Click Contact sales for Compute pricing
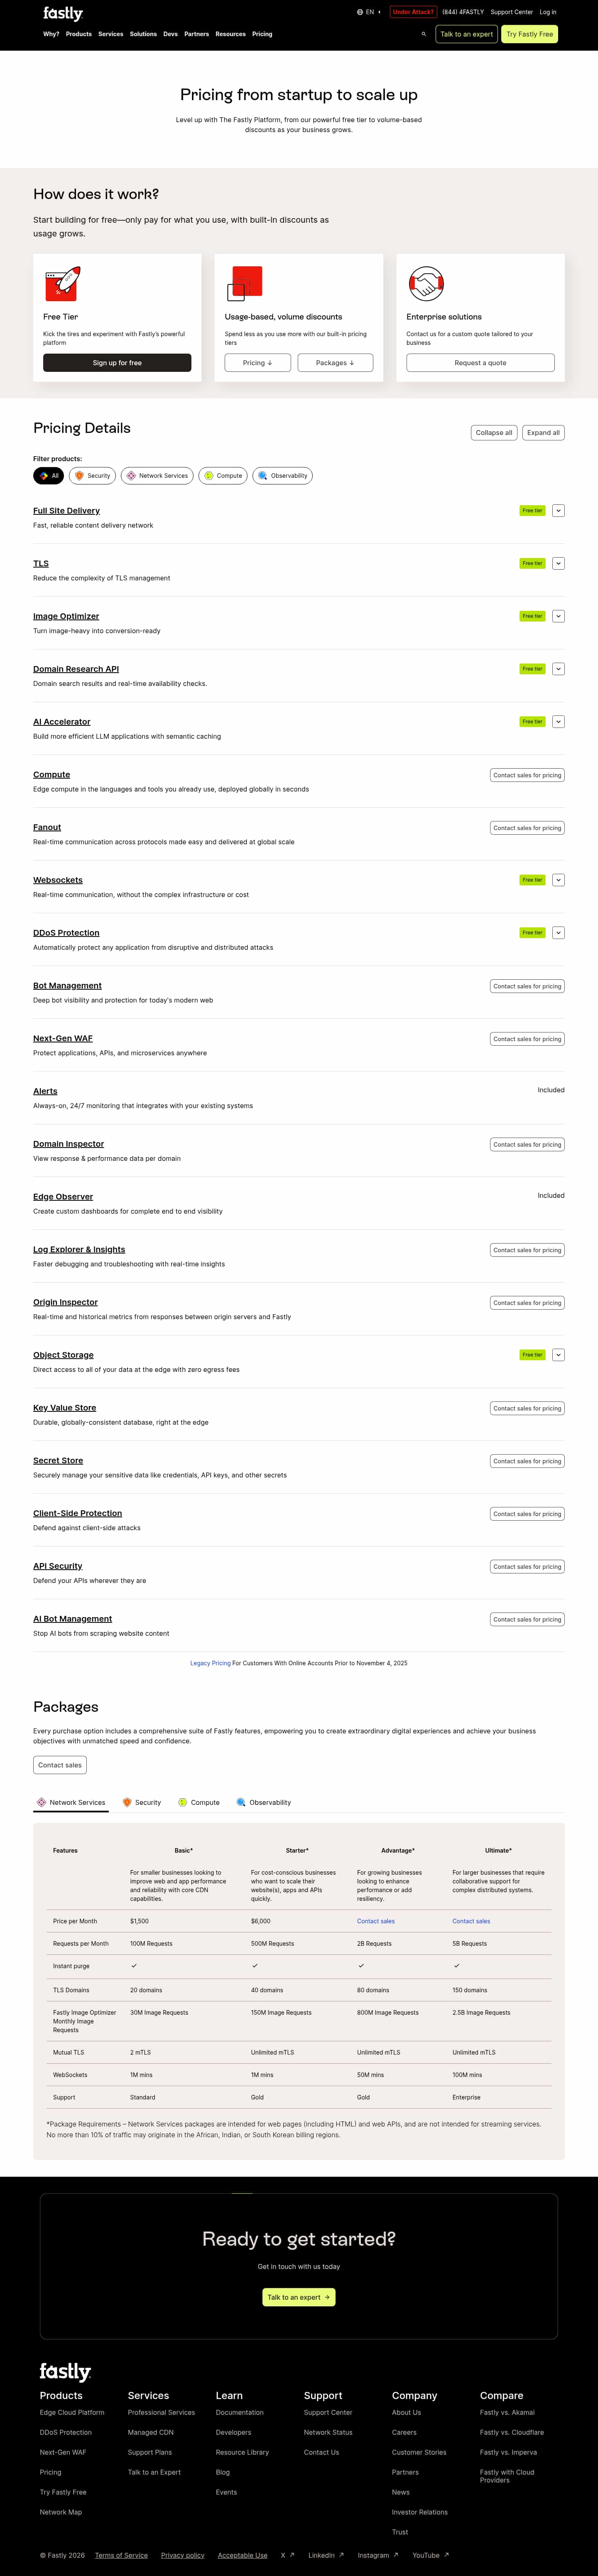This screenshot has height=2576, width=598. click(x=527, y=775)
